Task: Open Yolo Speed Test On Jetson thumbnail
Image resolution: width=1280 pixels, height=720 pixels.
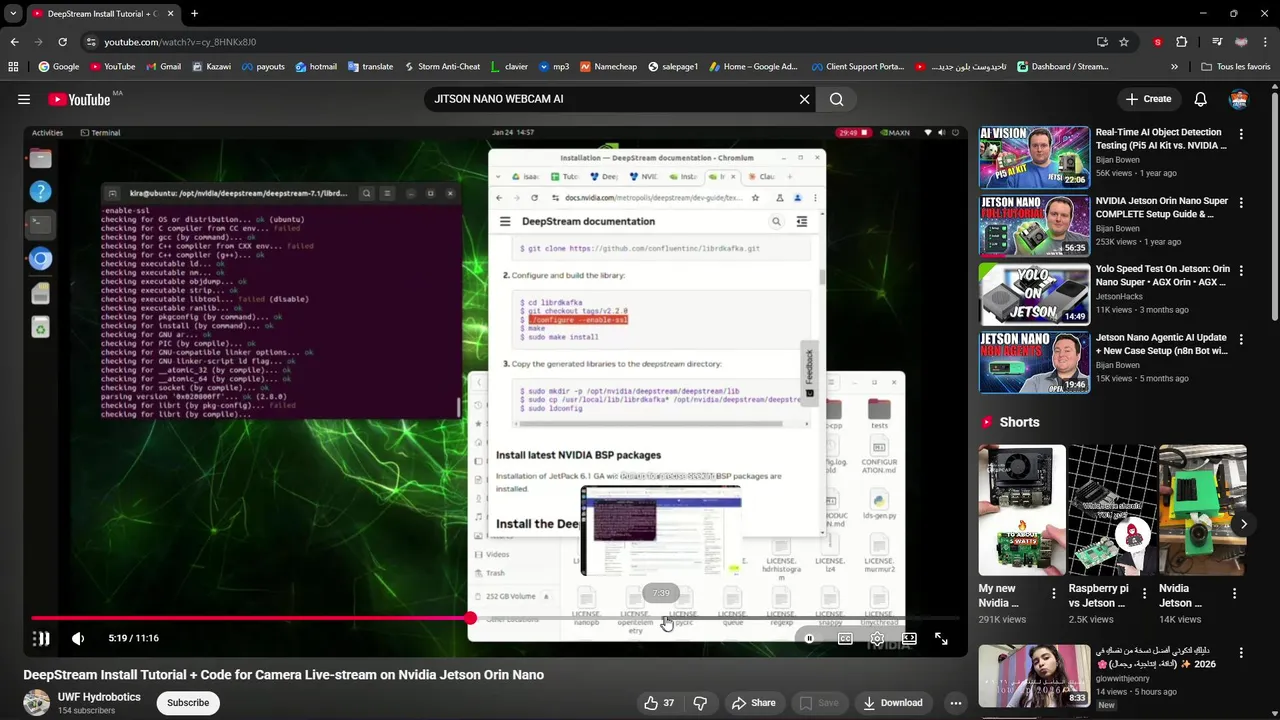Action: (1034, 294)
